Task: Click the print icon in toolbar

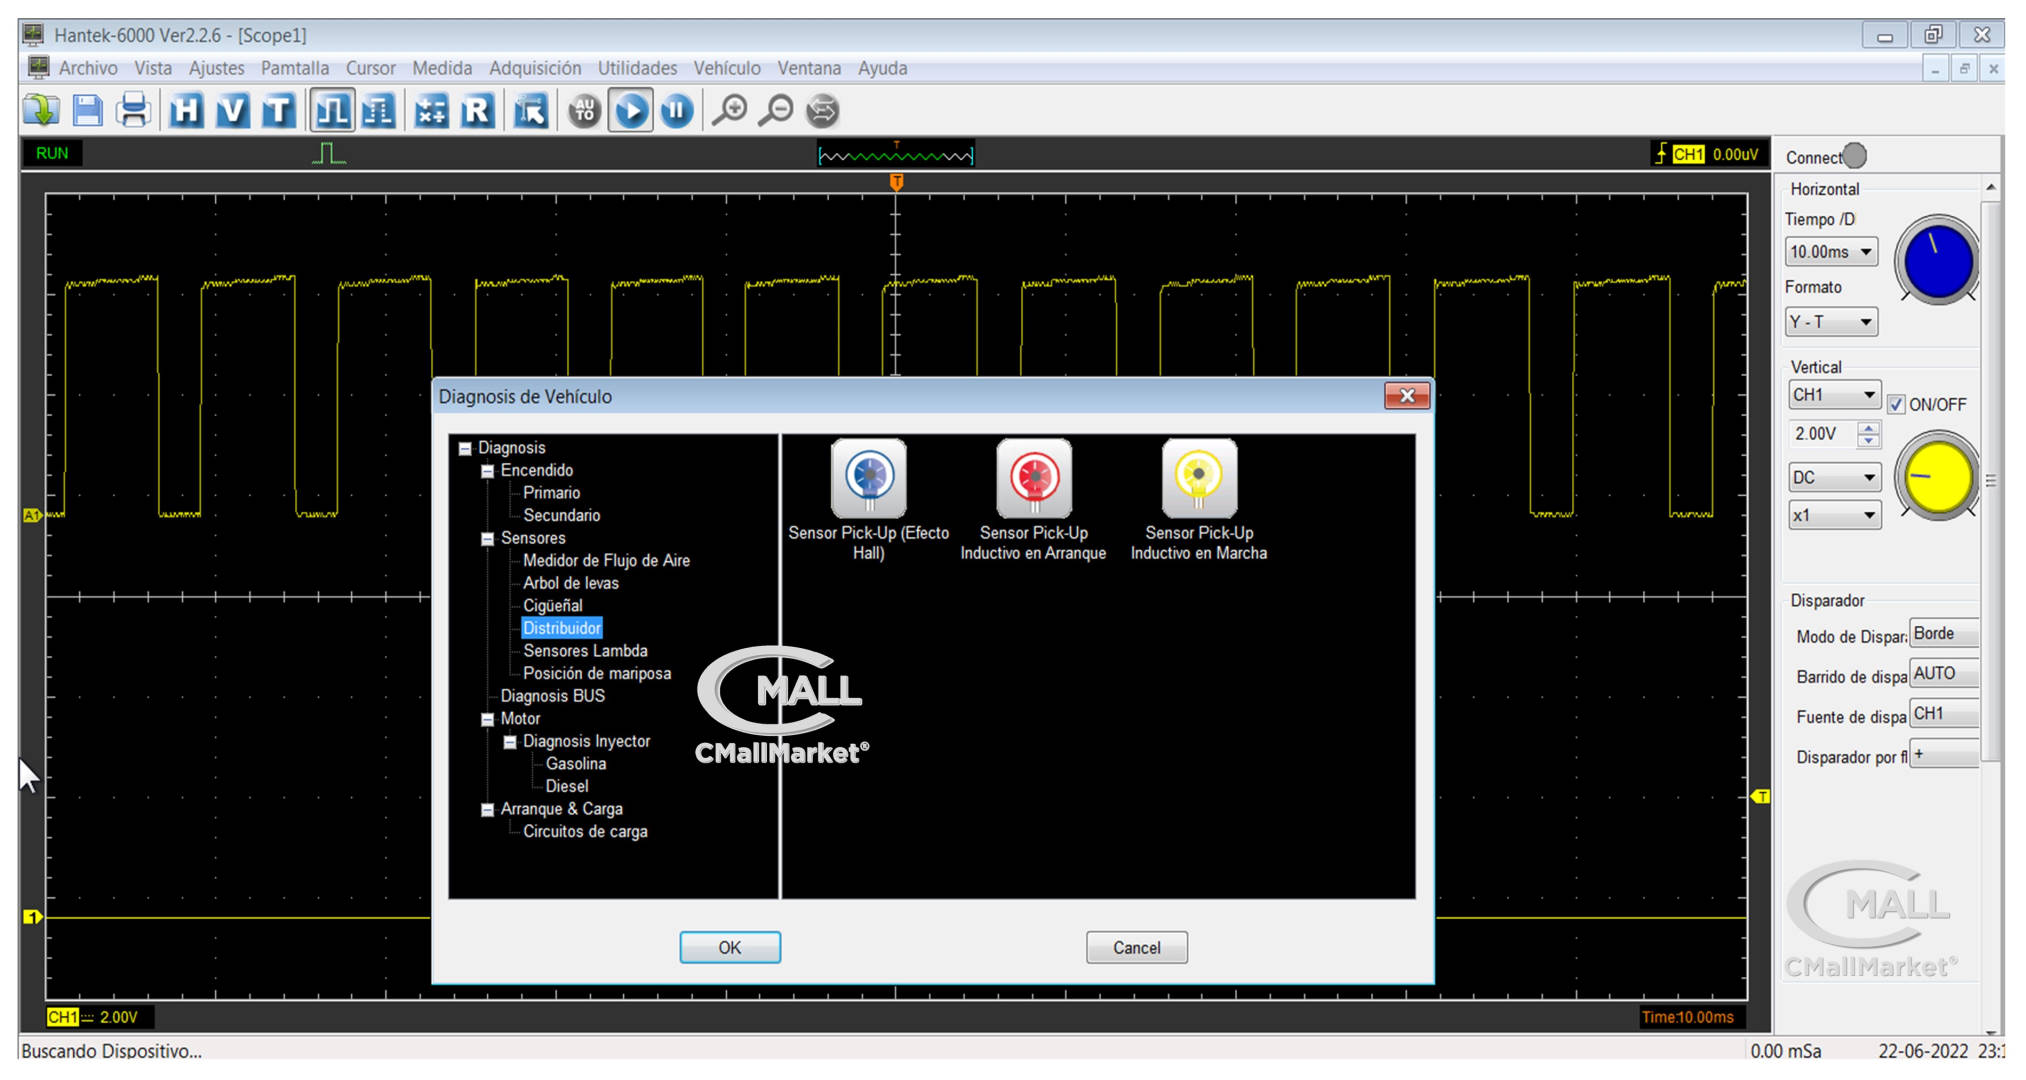Action: (133, 110)
